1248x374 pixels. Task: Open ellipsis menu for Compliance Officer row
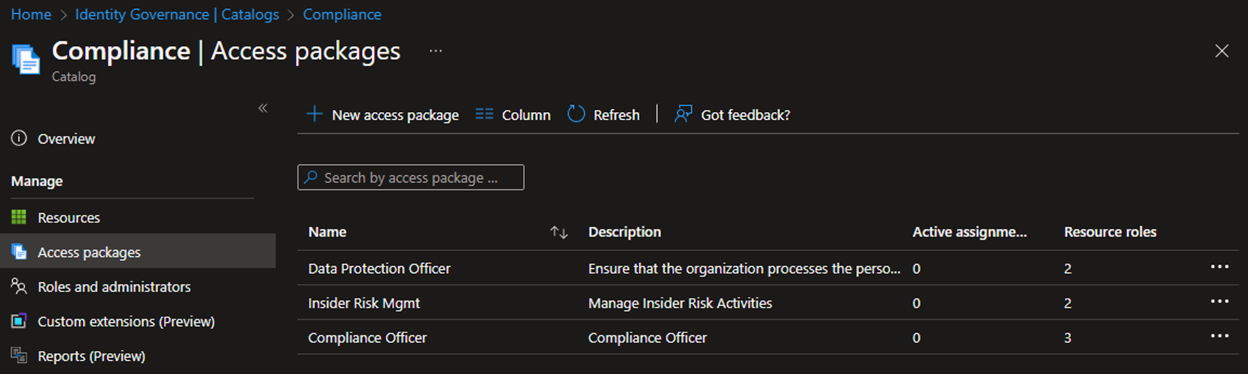tap(1219, 336)
